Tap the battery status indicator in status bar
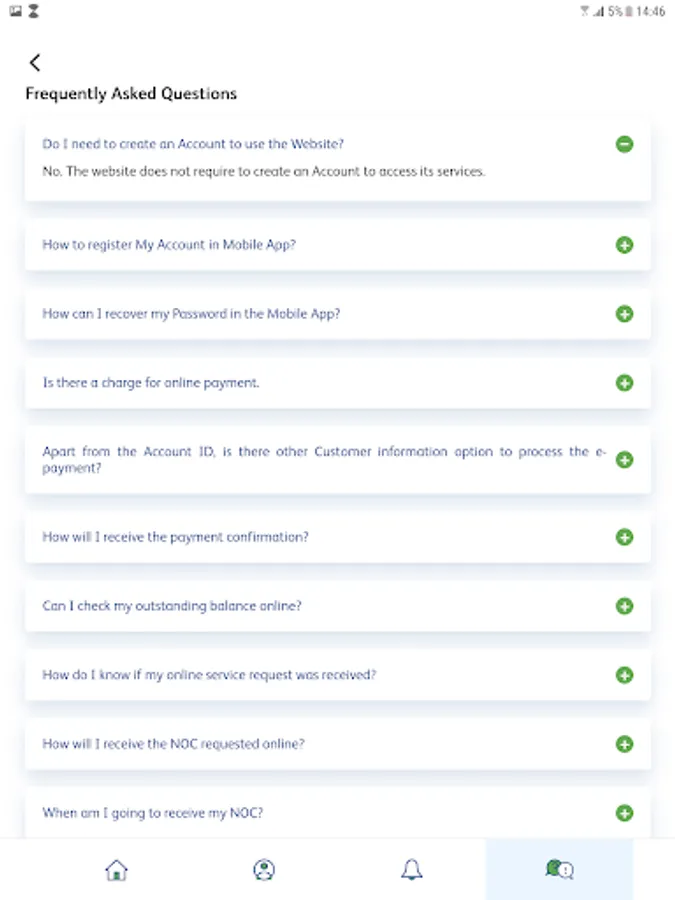Viewport: 675px width, 900px height. click(x=629, y=12)
